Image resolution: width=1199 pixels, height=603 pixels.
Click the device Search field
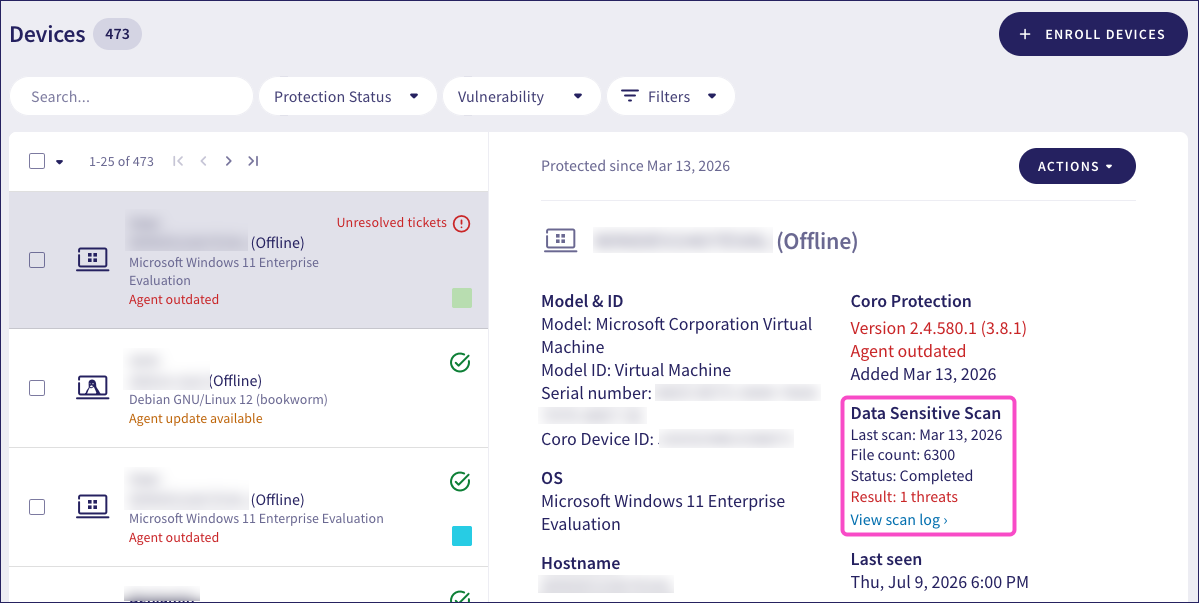(132, 96)
